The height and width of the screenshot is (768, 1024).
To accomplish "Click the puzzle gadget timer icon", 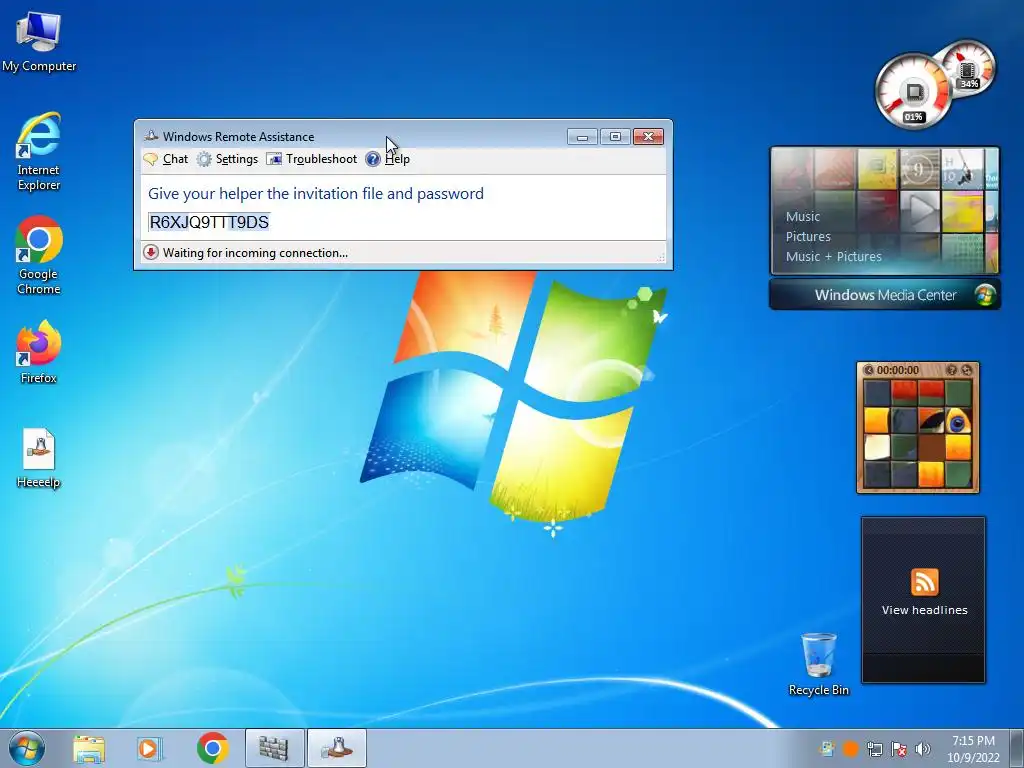I will 869,370.
